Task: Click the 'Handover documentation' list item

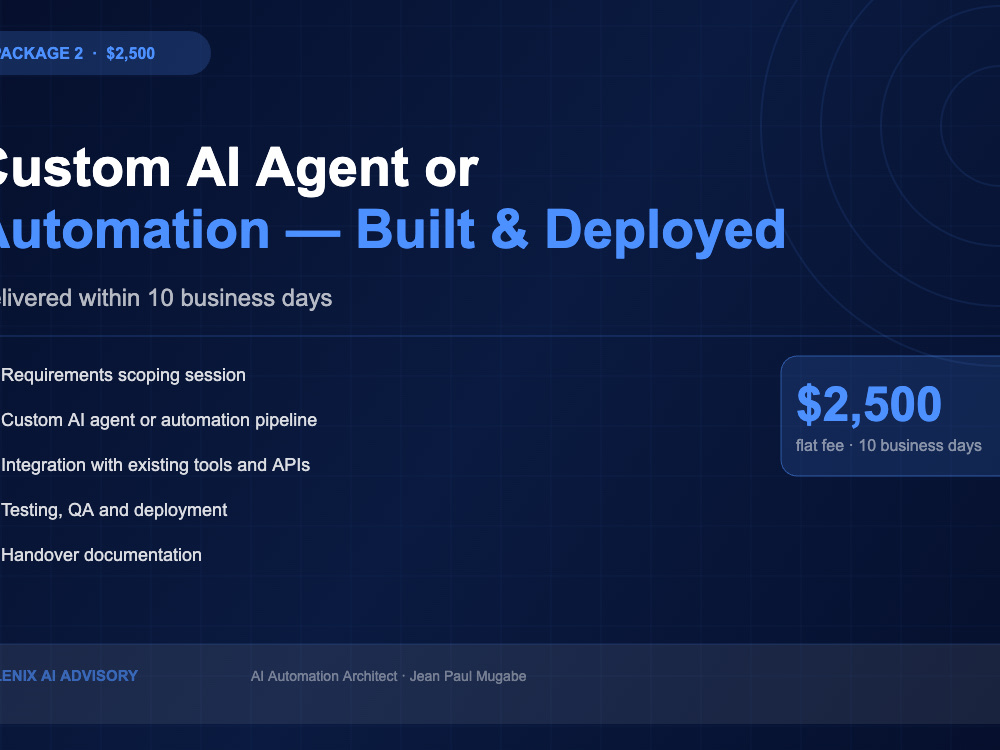Action: 101,555
